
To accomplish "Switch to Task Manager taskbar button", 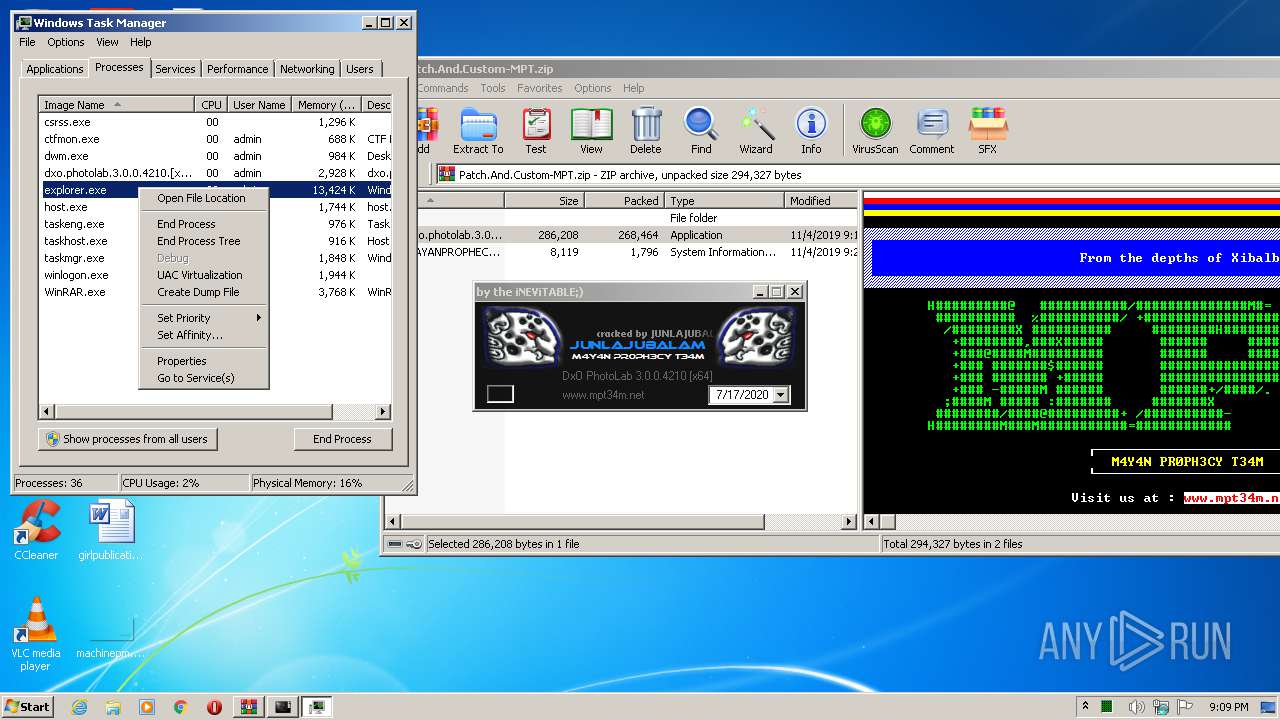I will [x=316, y=707].
